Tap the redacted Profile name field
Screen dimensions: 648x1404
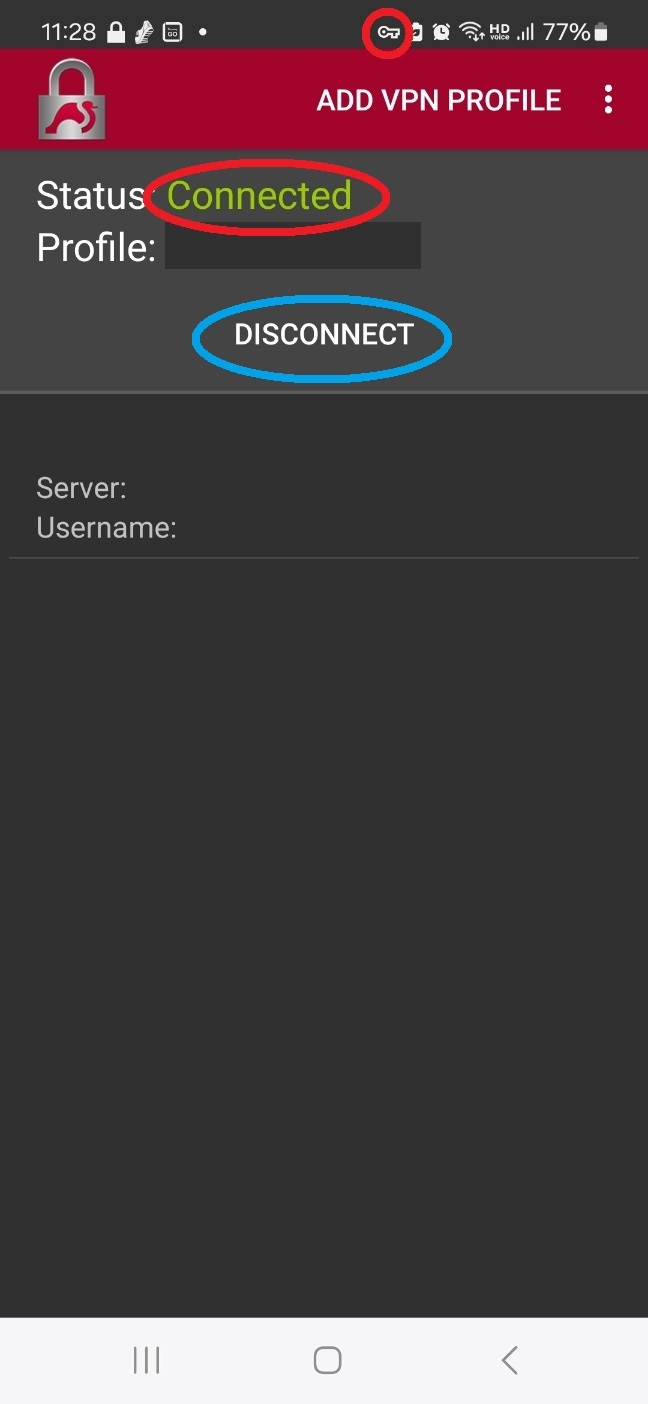pyautogui.click(x=293, y=246)
